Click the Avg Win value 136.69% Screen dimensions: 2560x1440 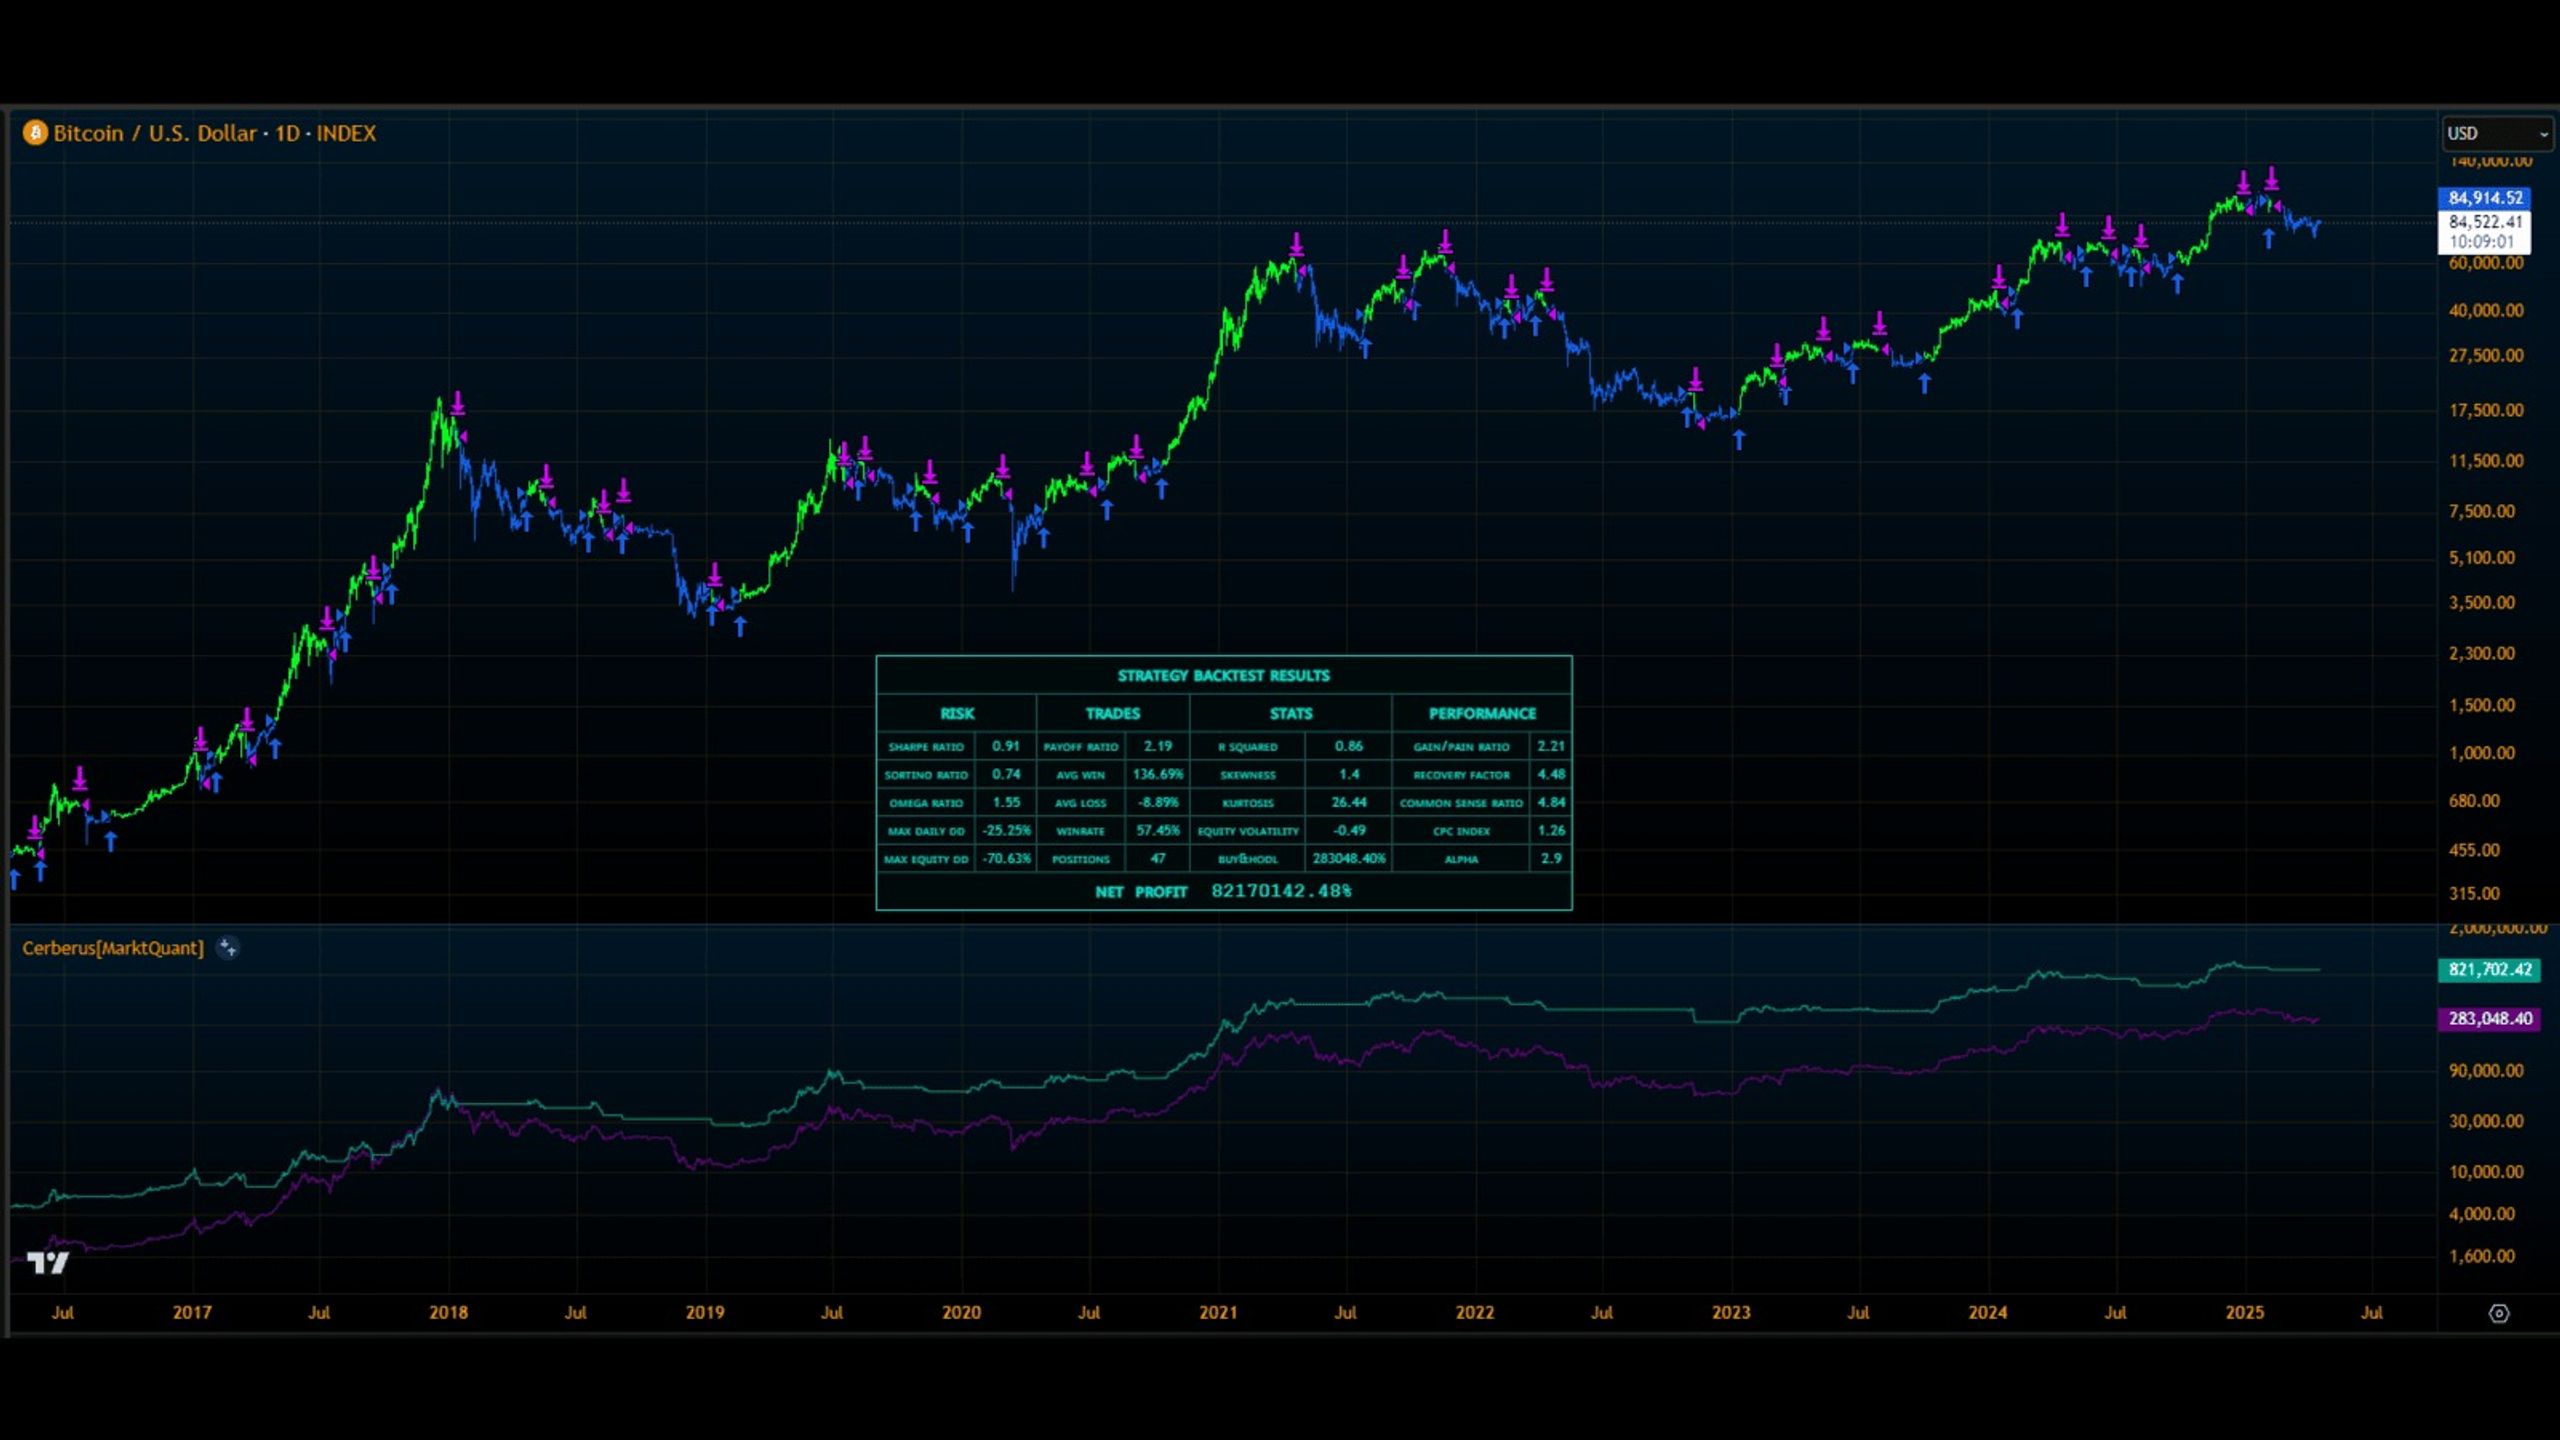point(1157,774)
